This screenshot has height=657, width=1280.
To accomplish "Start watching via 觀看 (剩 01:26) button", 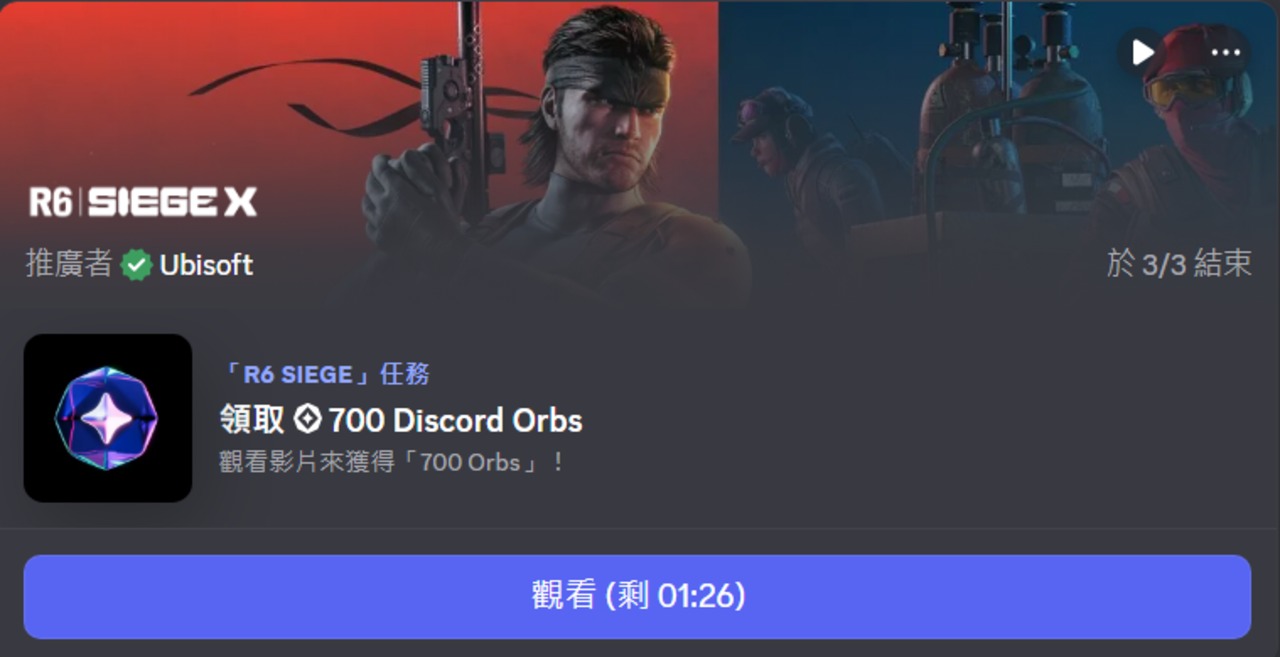I will [637, 596].
